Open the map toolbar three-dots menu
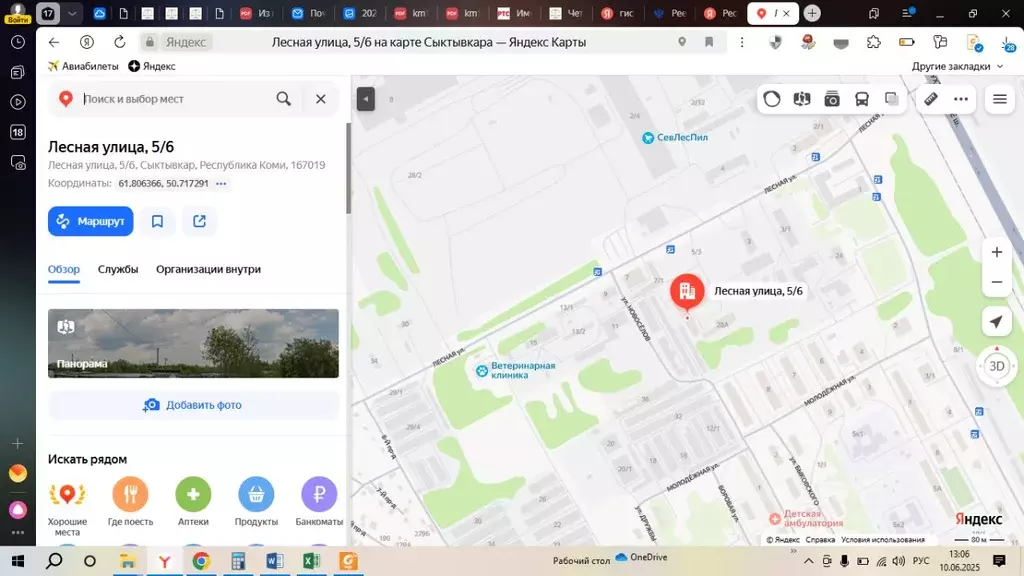 pyautogui.click(x=961, y=99)
